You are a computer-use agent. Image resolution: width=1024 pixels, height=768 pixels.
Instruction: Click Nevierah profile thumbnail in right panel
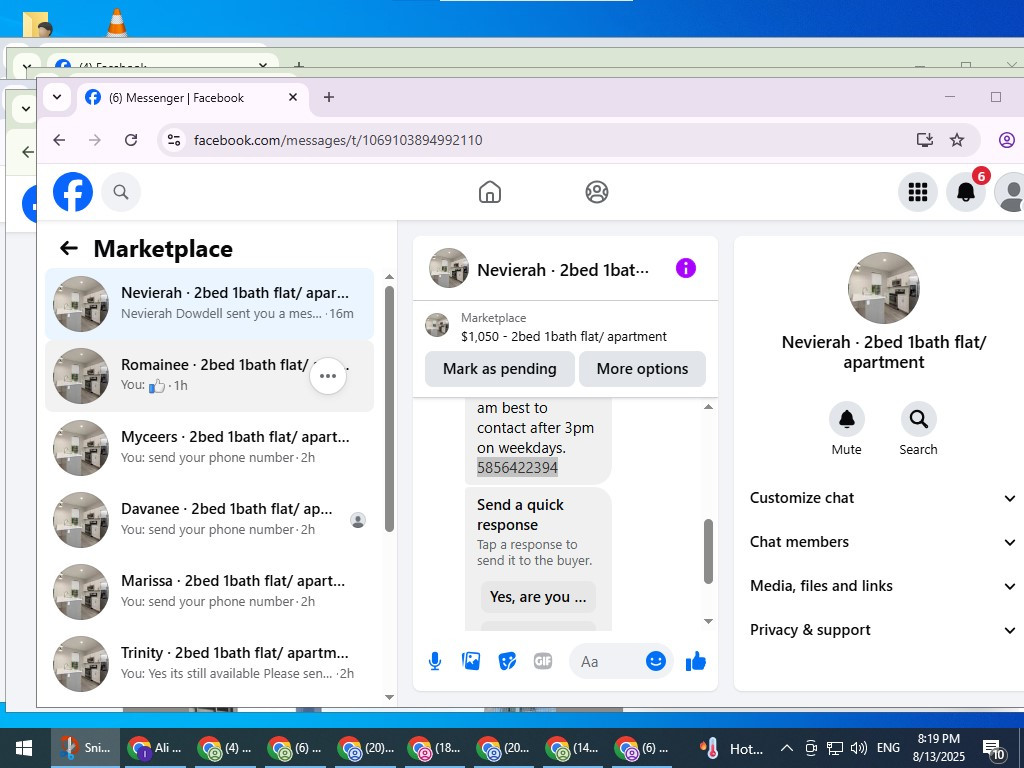pyautogui.click(x=883, y=288)
